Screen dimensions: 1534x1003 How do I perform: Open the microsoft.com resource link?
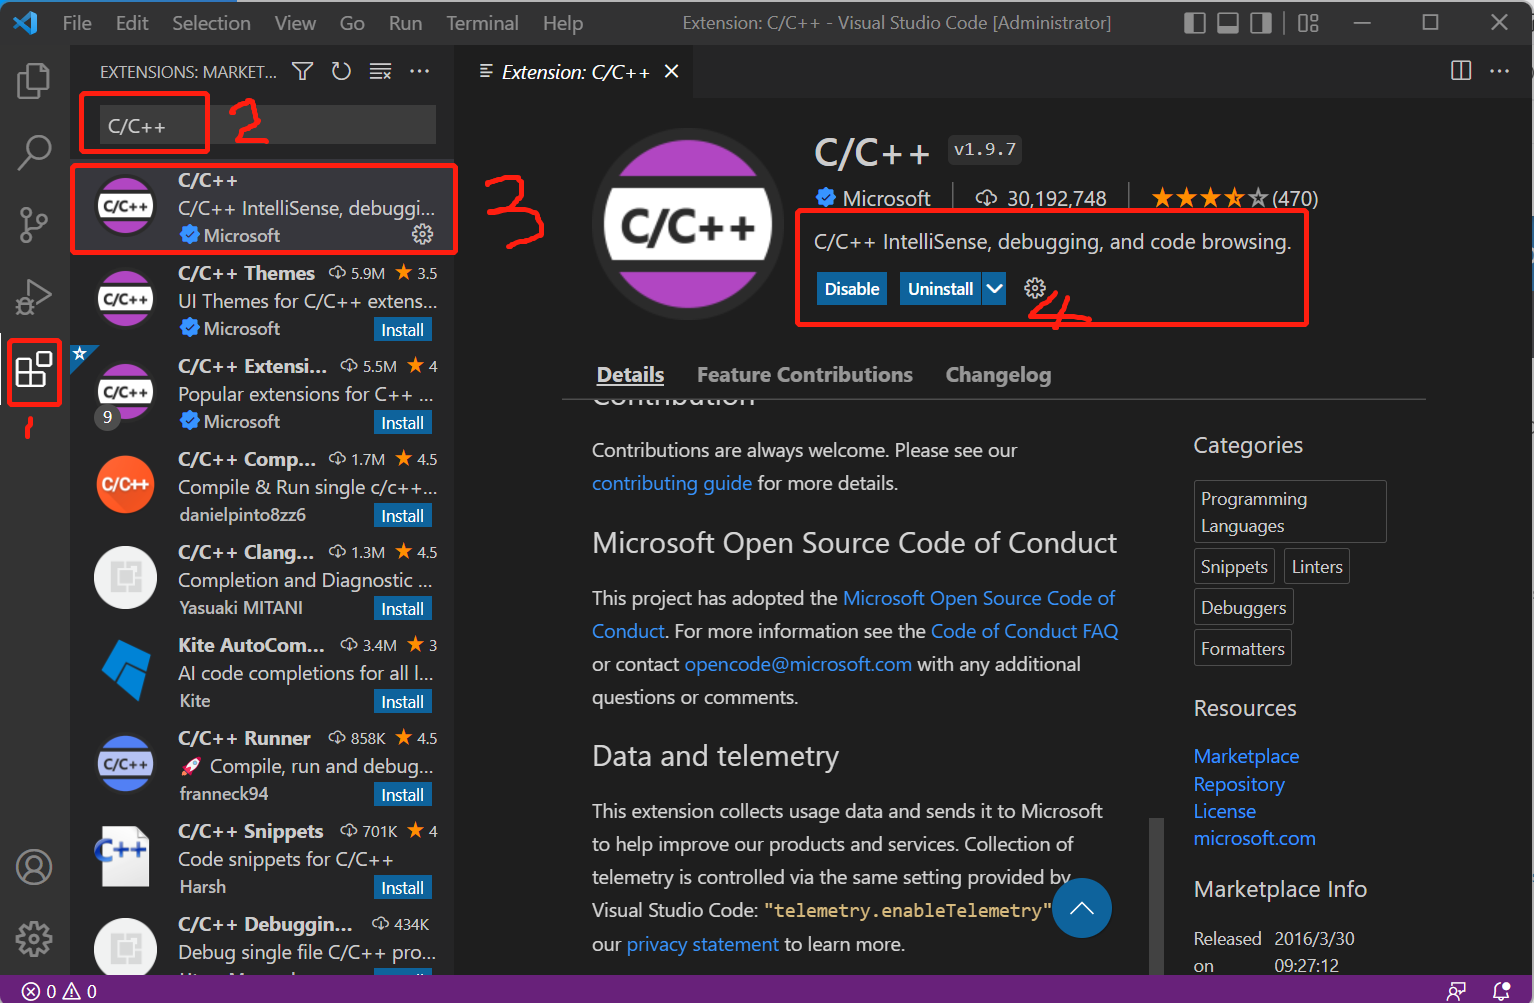click(x=1254, y=838)
